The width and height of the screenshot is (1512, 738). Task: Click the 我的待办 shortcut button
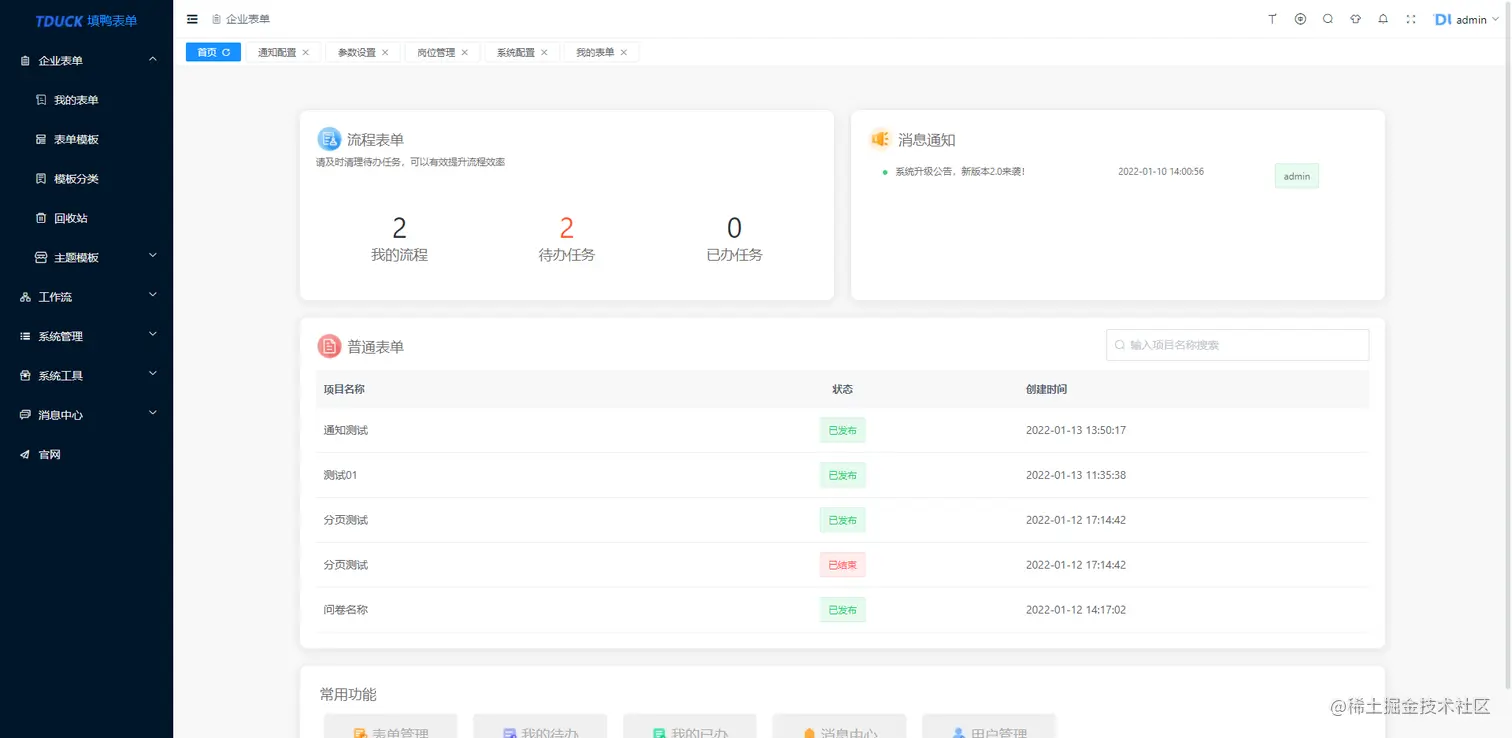tap(540, 726)
